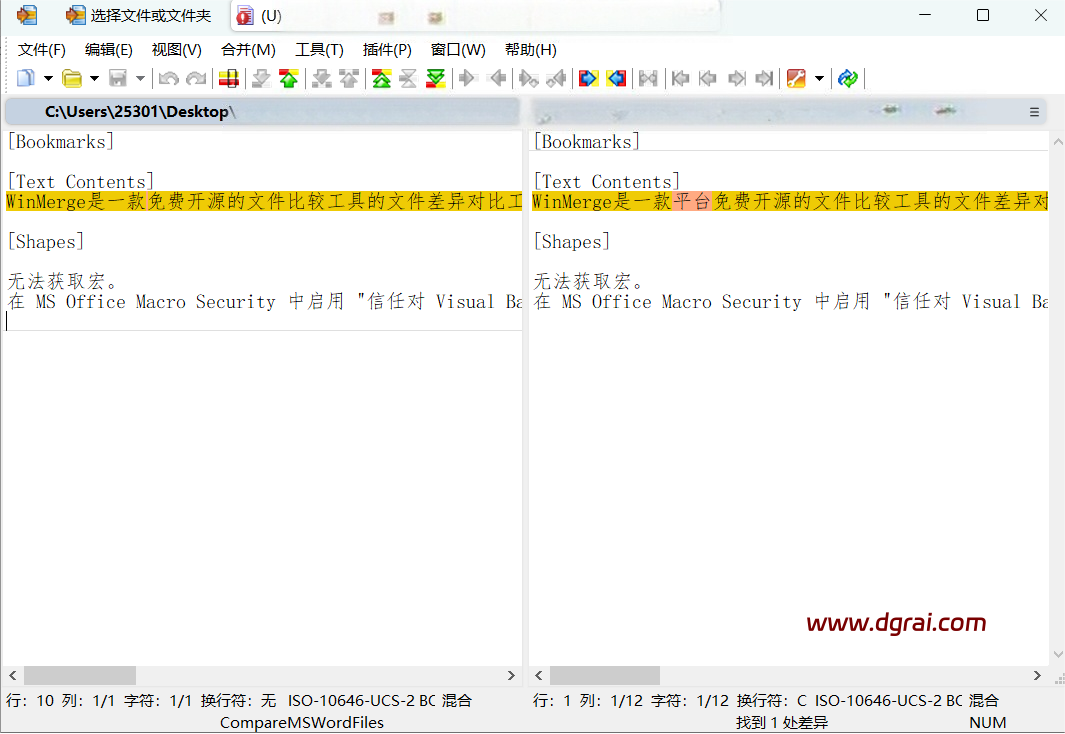The width and height of the screenshot is (1065, 734).
Task: Open the Options wrench dropdown arrow
Action: (x=819, y=78)
